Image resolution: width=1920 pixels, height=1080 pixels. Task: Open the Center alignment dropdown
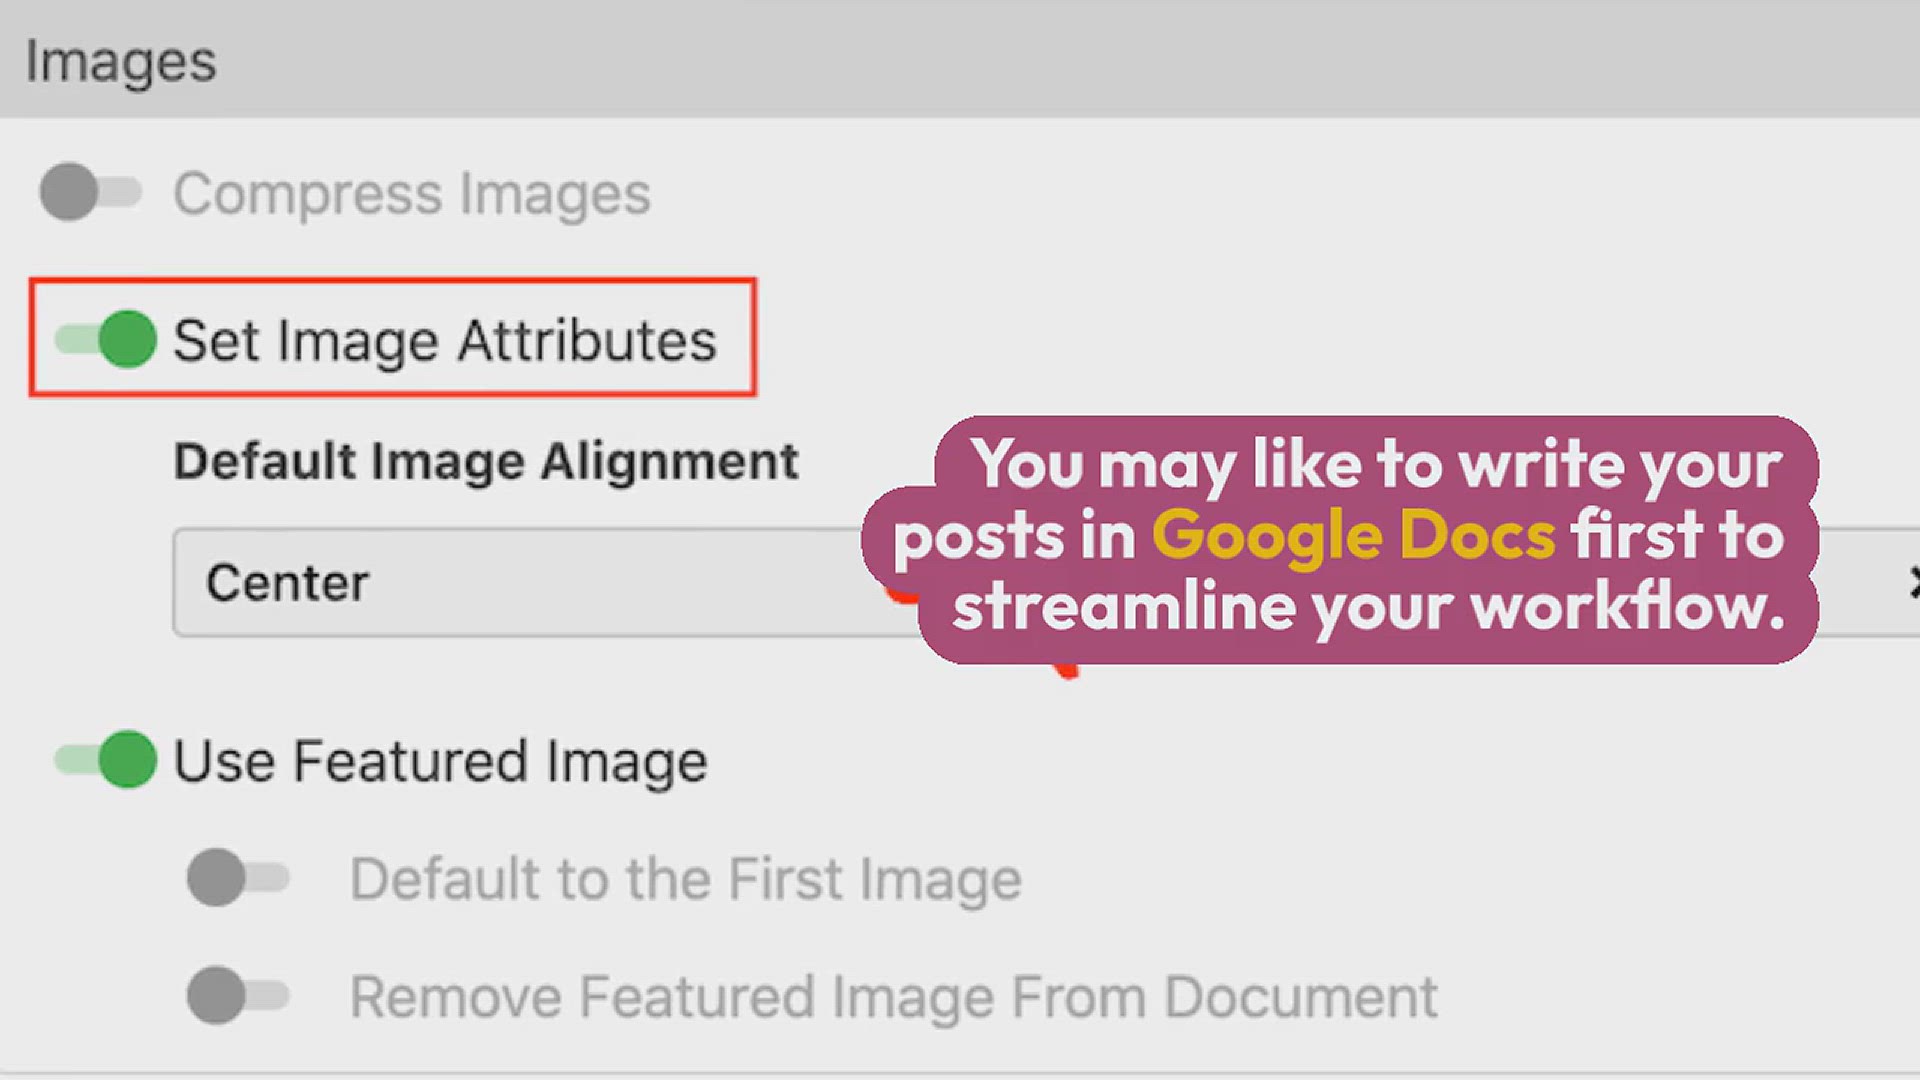point(1046,582)
